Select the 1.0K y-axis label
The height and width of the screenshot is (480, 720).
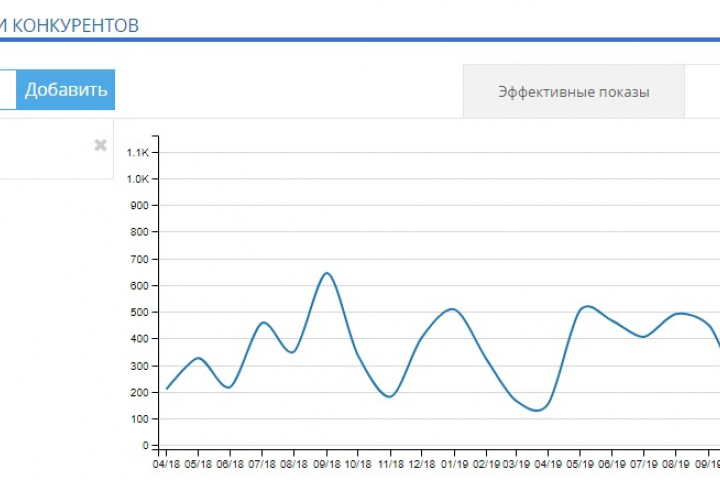[138, 179]
